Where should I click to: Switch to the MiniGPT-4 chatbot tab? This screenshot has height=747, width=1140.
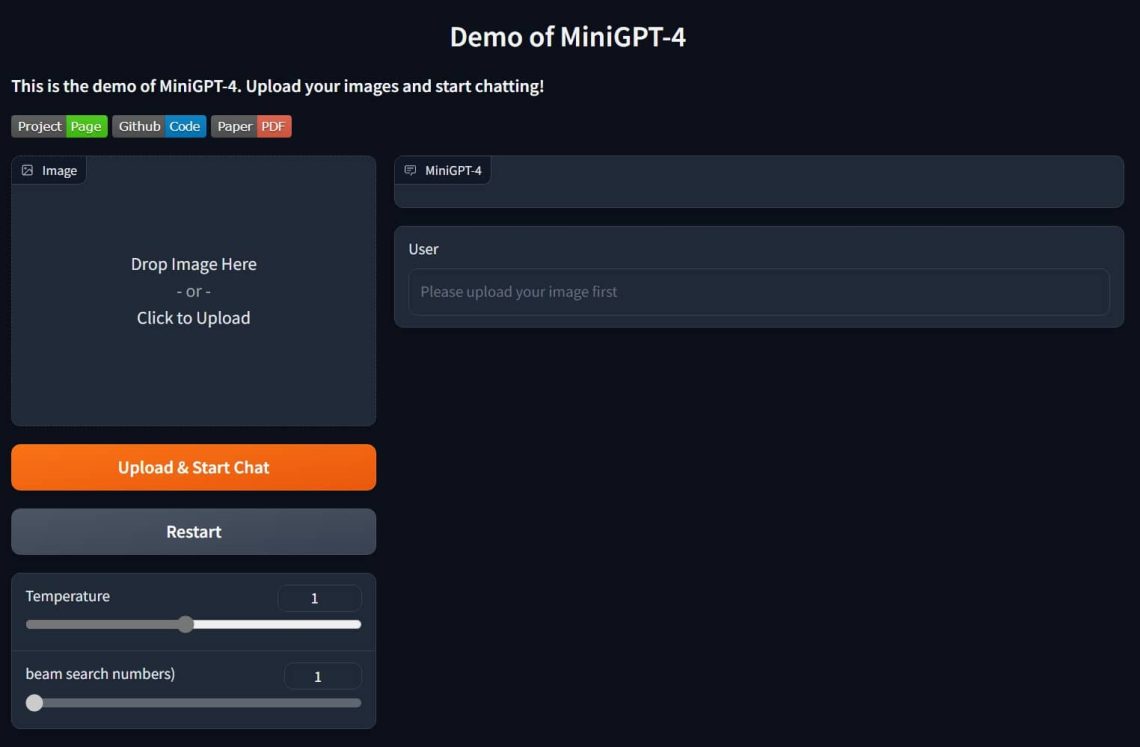pyautogui.click(x=443, y=170)
